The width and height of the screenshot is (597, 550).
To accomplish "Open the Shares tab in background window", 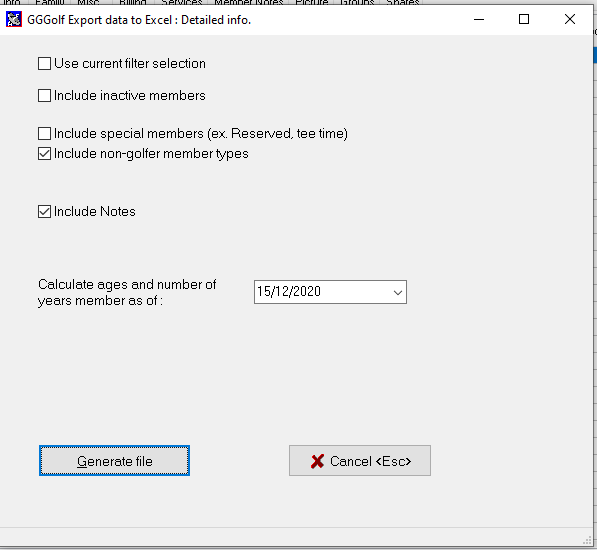I will pyautogui.click(x=403, y=2).
